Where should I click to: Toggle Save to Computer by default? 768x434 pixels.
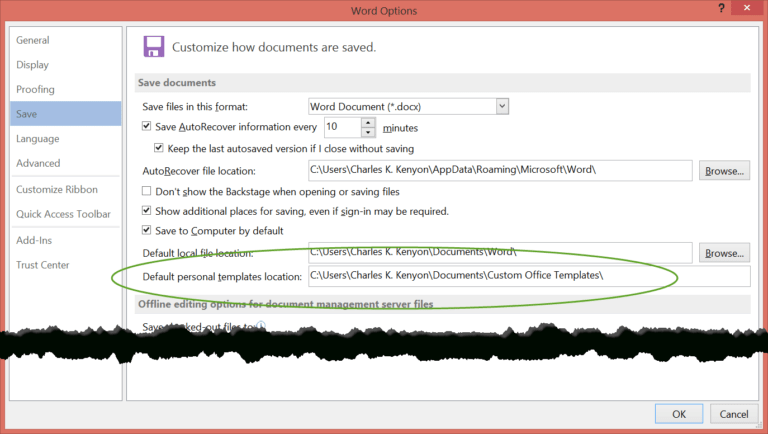tap(146, 230)
